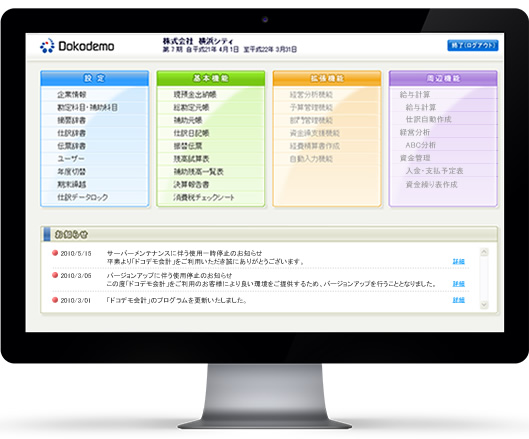529x439 pixels.
Task: Open the 補助残高一覧表 report
Action: (x=198, y=172)
